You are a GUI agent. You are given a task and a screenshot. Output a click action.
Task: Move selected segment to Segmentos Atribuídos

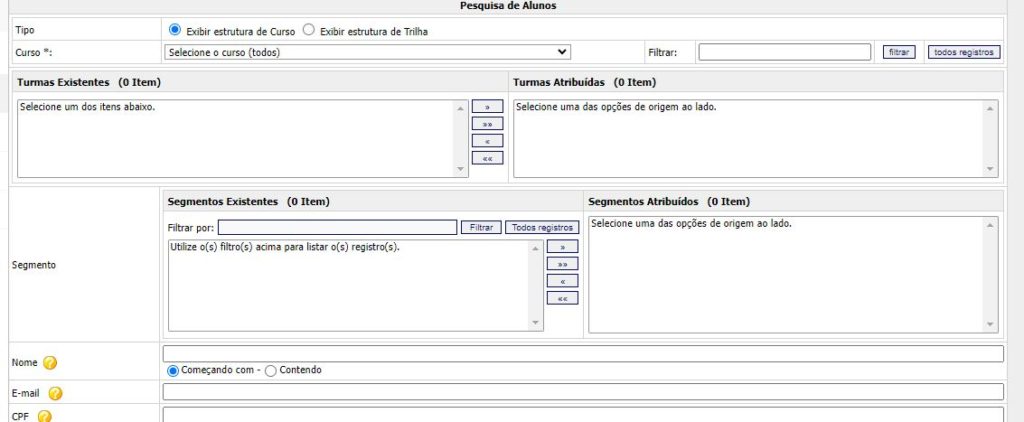coord(562,247)
